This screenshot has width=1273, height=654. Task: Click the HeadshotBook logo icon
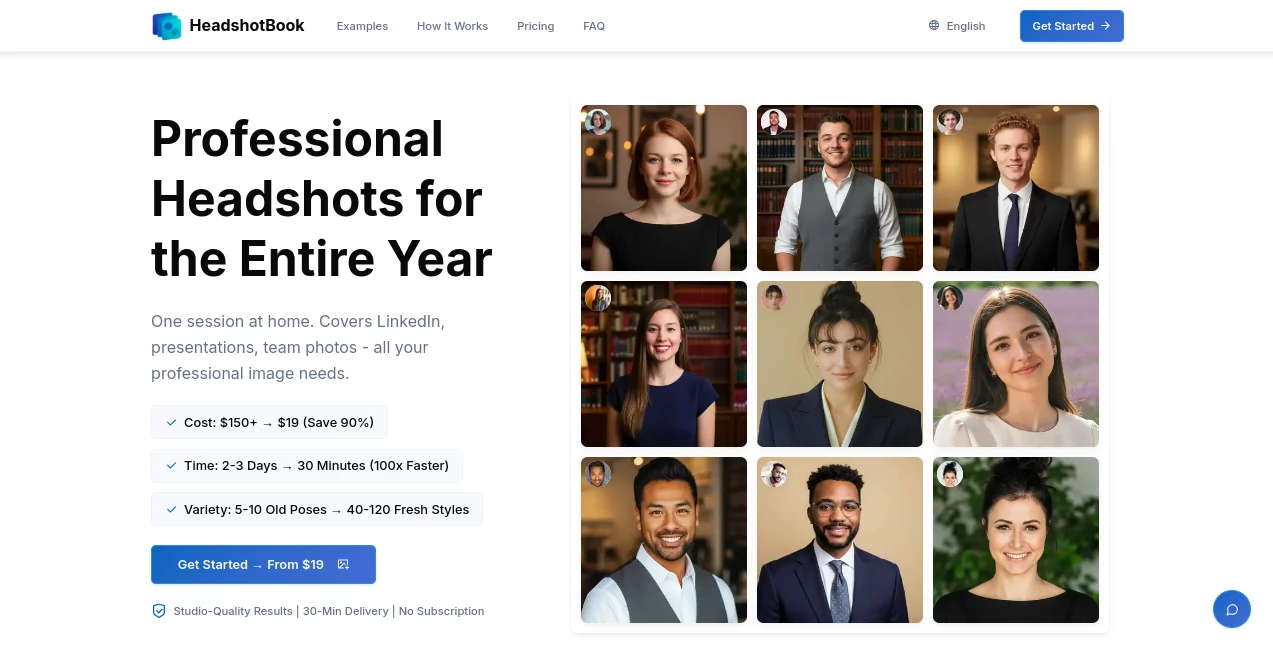pos(166,25)
